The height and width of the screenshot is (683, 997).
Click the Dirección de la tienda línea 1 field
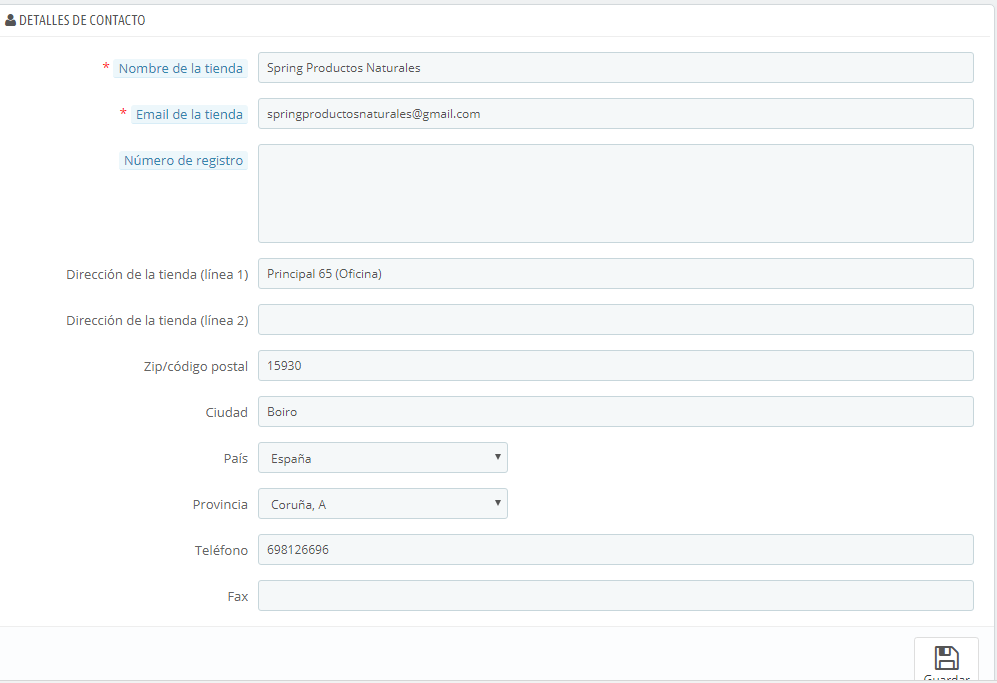615,273
